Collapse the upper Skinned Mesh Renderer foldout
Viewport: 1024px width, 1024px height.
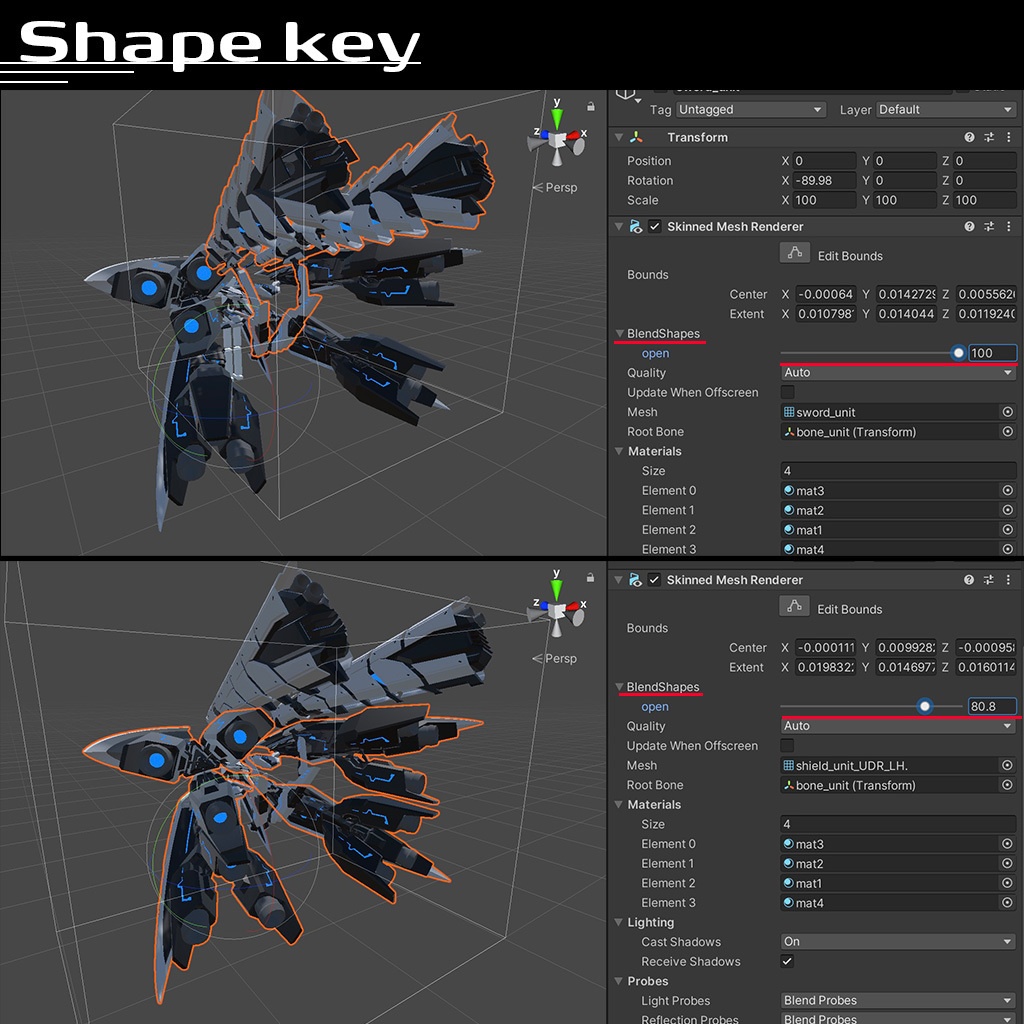[x=619, y=227]
